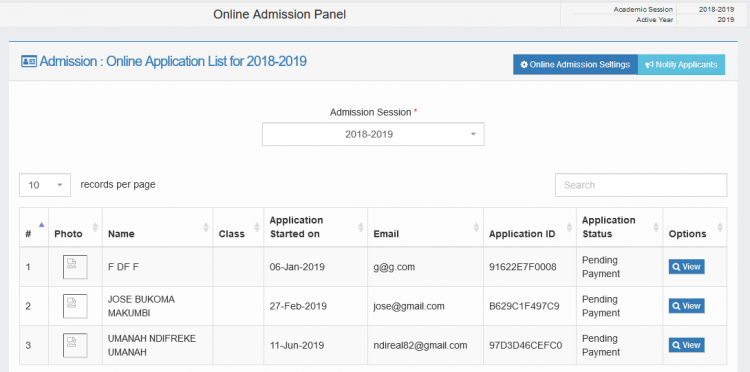Select application ID 91622E7F0008
750x372 pixels.
click(x=523, y=267)
